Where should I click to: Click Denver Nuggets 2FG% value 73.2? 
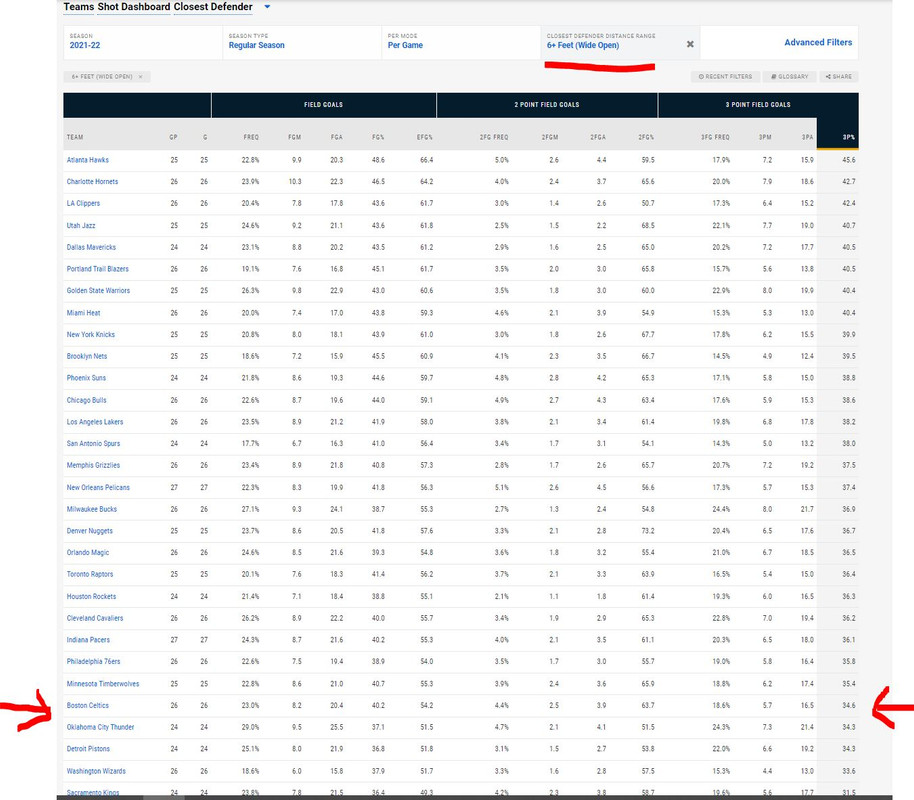point(648,531)
